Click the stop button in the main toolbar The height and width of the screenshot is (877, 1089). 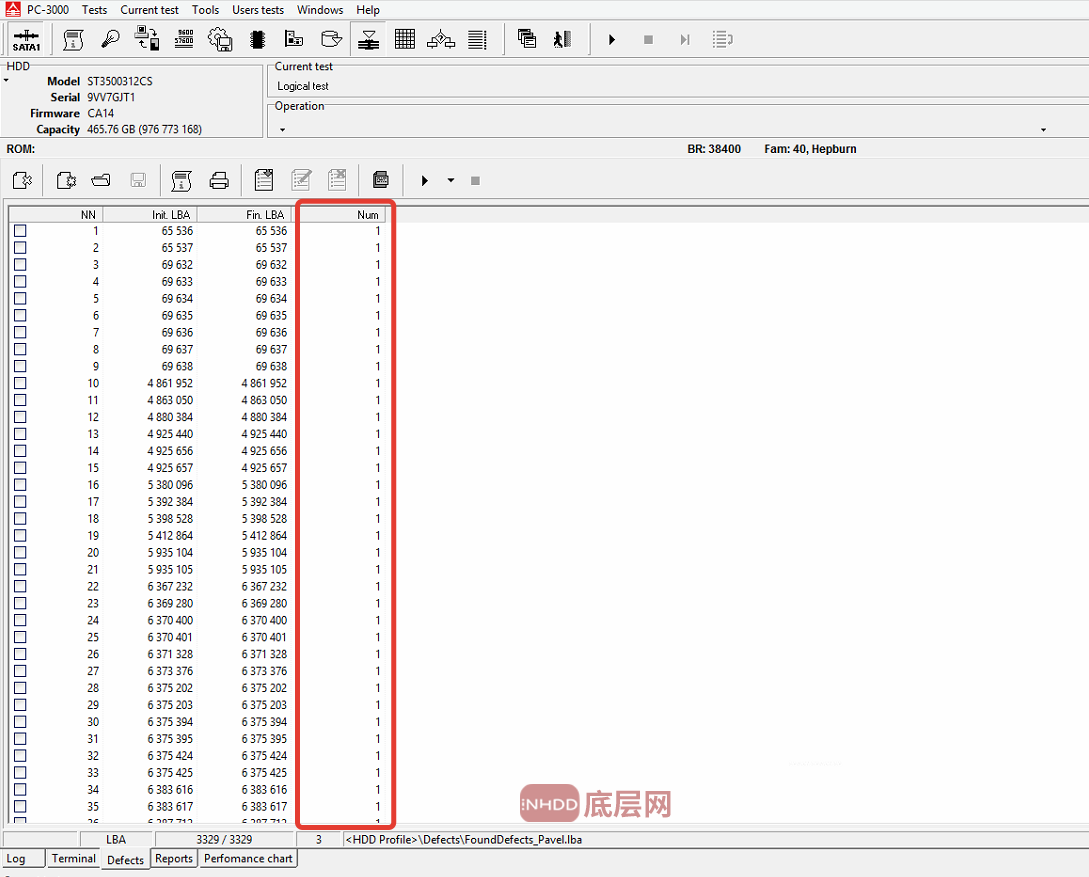(648, 40)
